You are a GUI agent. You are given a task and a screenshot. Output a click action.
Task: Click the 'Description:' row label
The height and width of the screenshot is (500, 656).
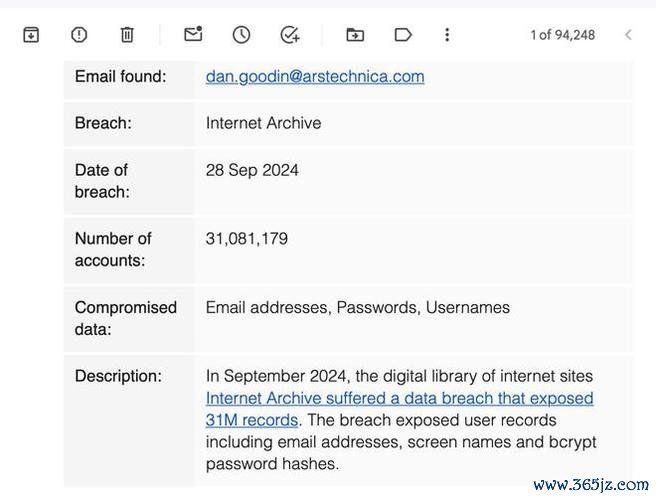pos(118,376)
